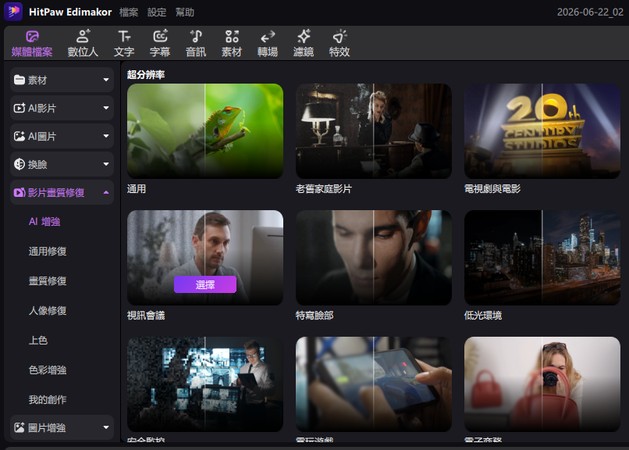This screenshot has height=450, width=629.
Task: Expand the AI圖片 dropdown arrow
Action: (106, 136)
